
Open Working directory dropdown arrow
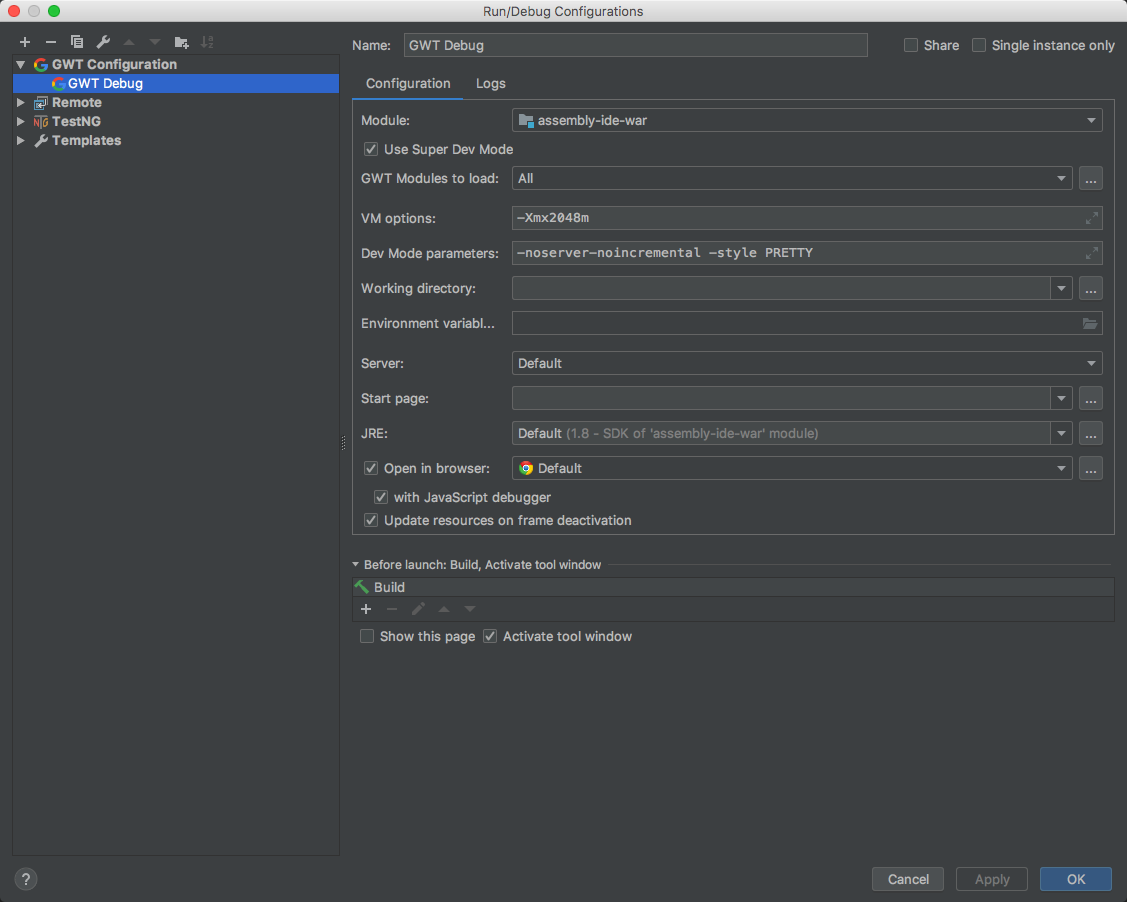pos(1061,288)
